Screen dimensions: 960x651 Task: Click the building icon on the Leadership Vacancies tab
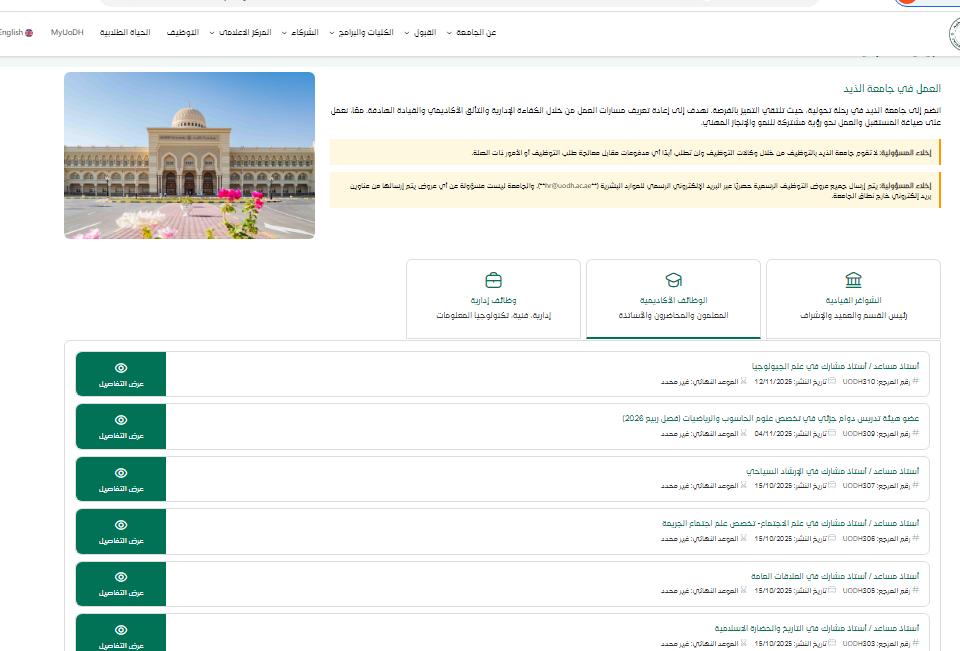click(853, 279)
